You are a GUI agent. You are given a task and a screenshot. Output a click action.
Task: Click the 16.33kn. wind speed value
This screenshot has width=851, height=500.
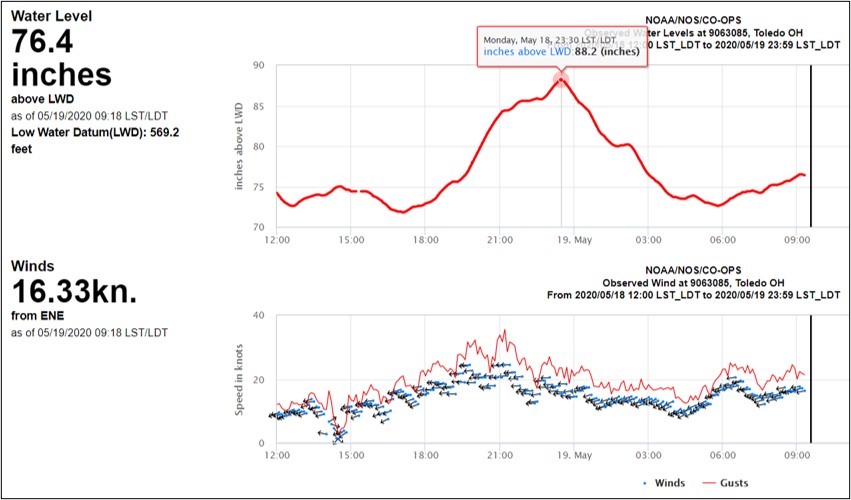[74, 291]
